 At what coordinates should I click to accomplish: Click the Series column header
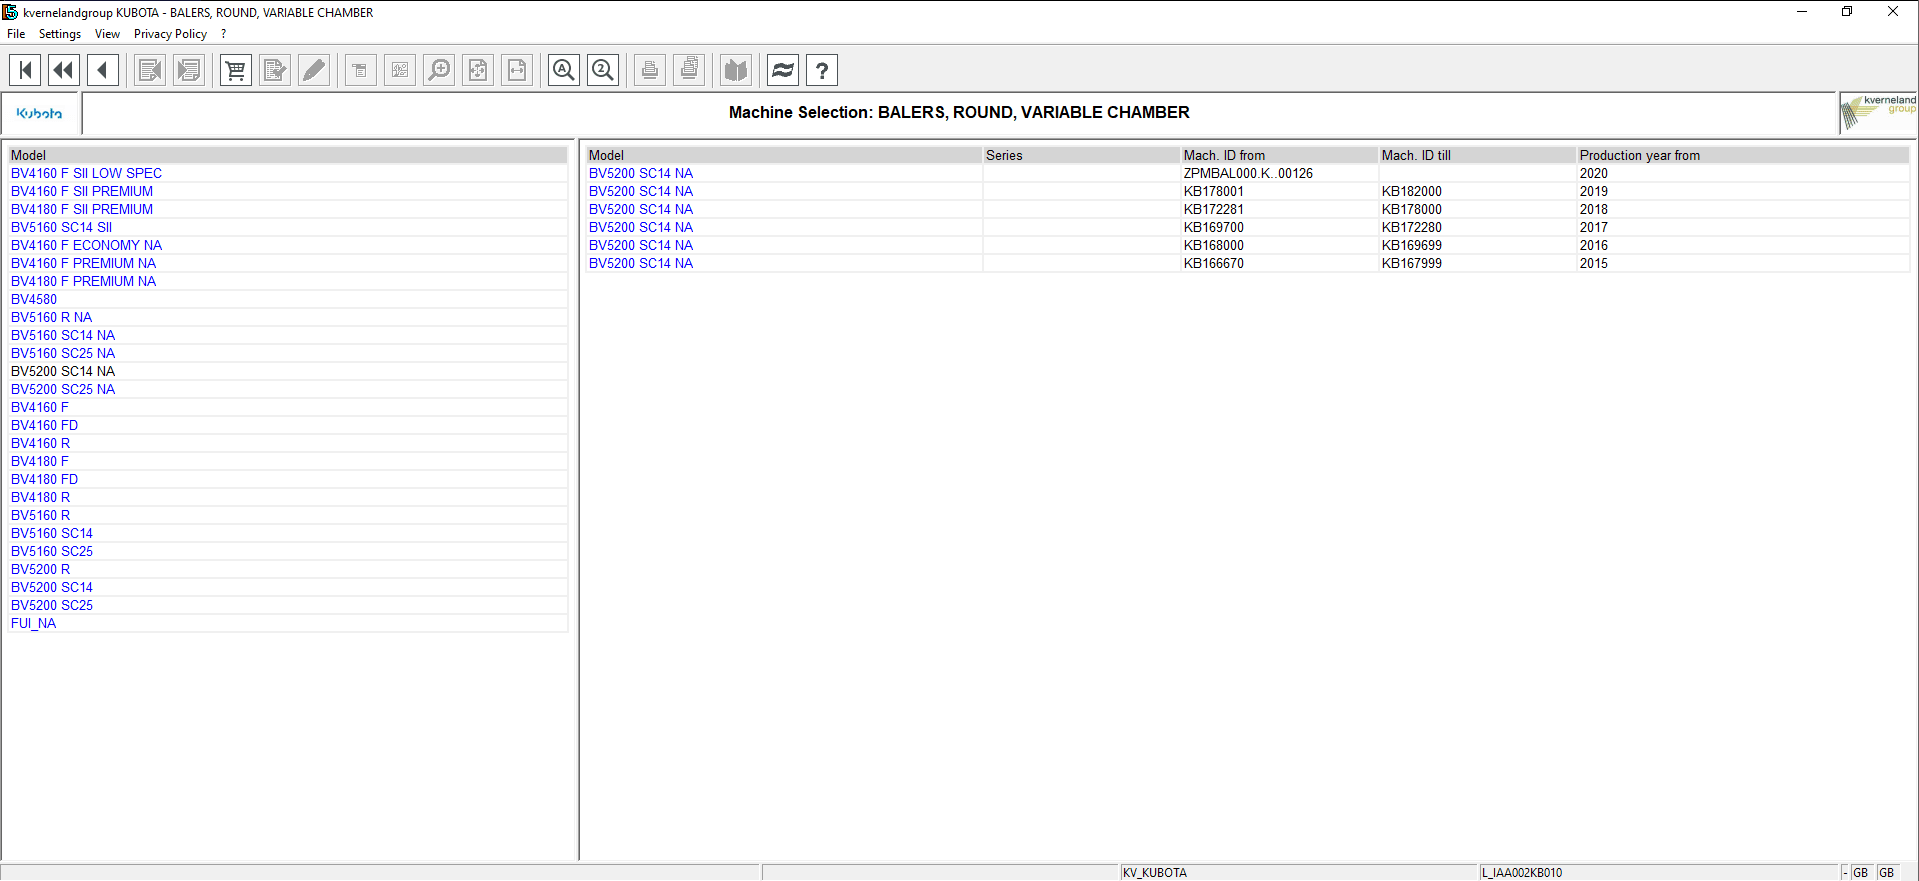pyautogui.click(x=1081, y=155)
